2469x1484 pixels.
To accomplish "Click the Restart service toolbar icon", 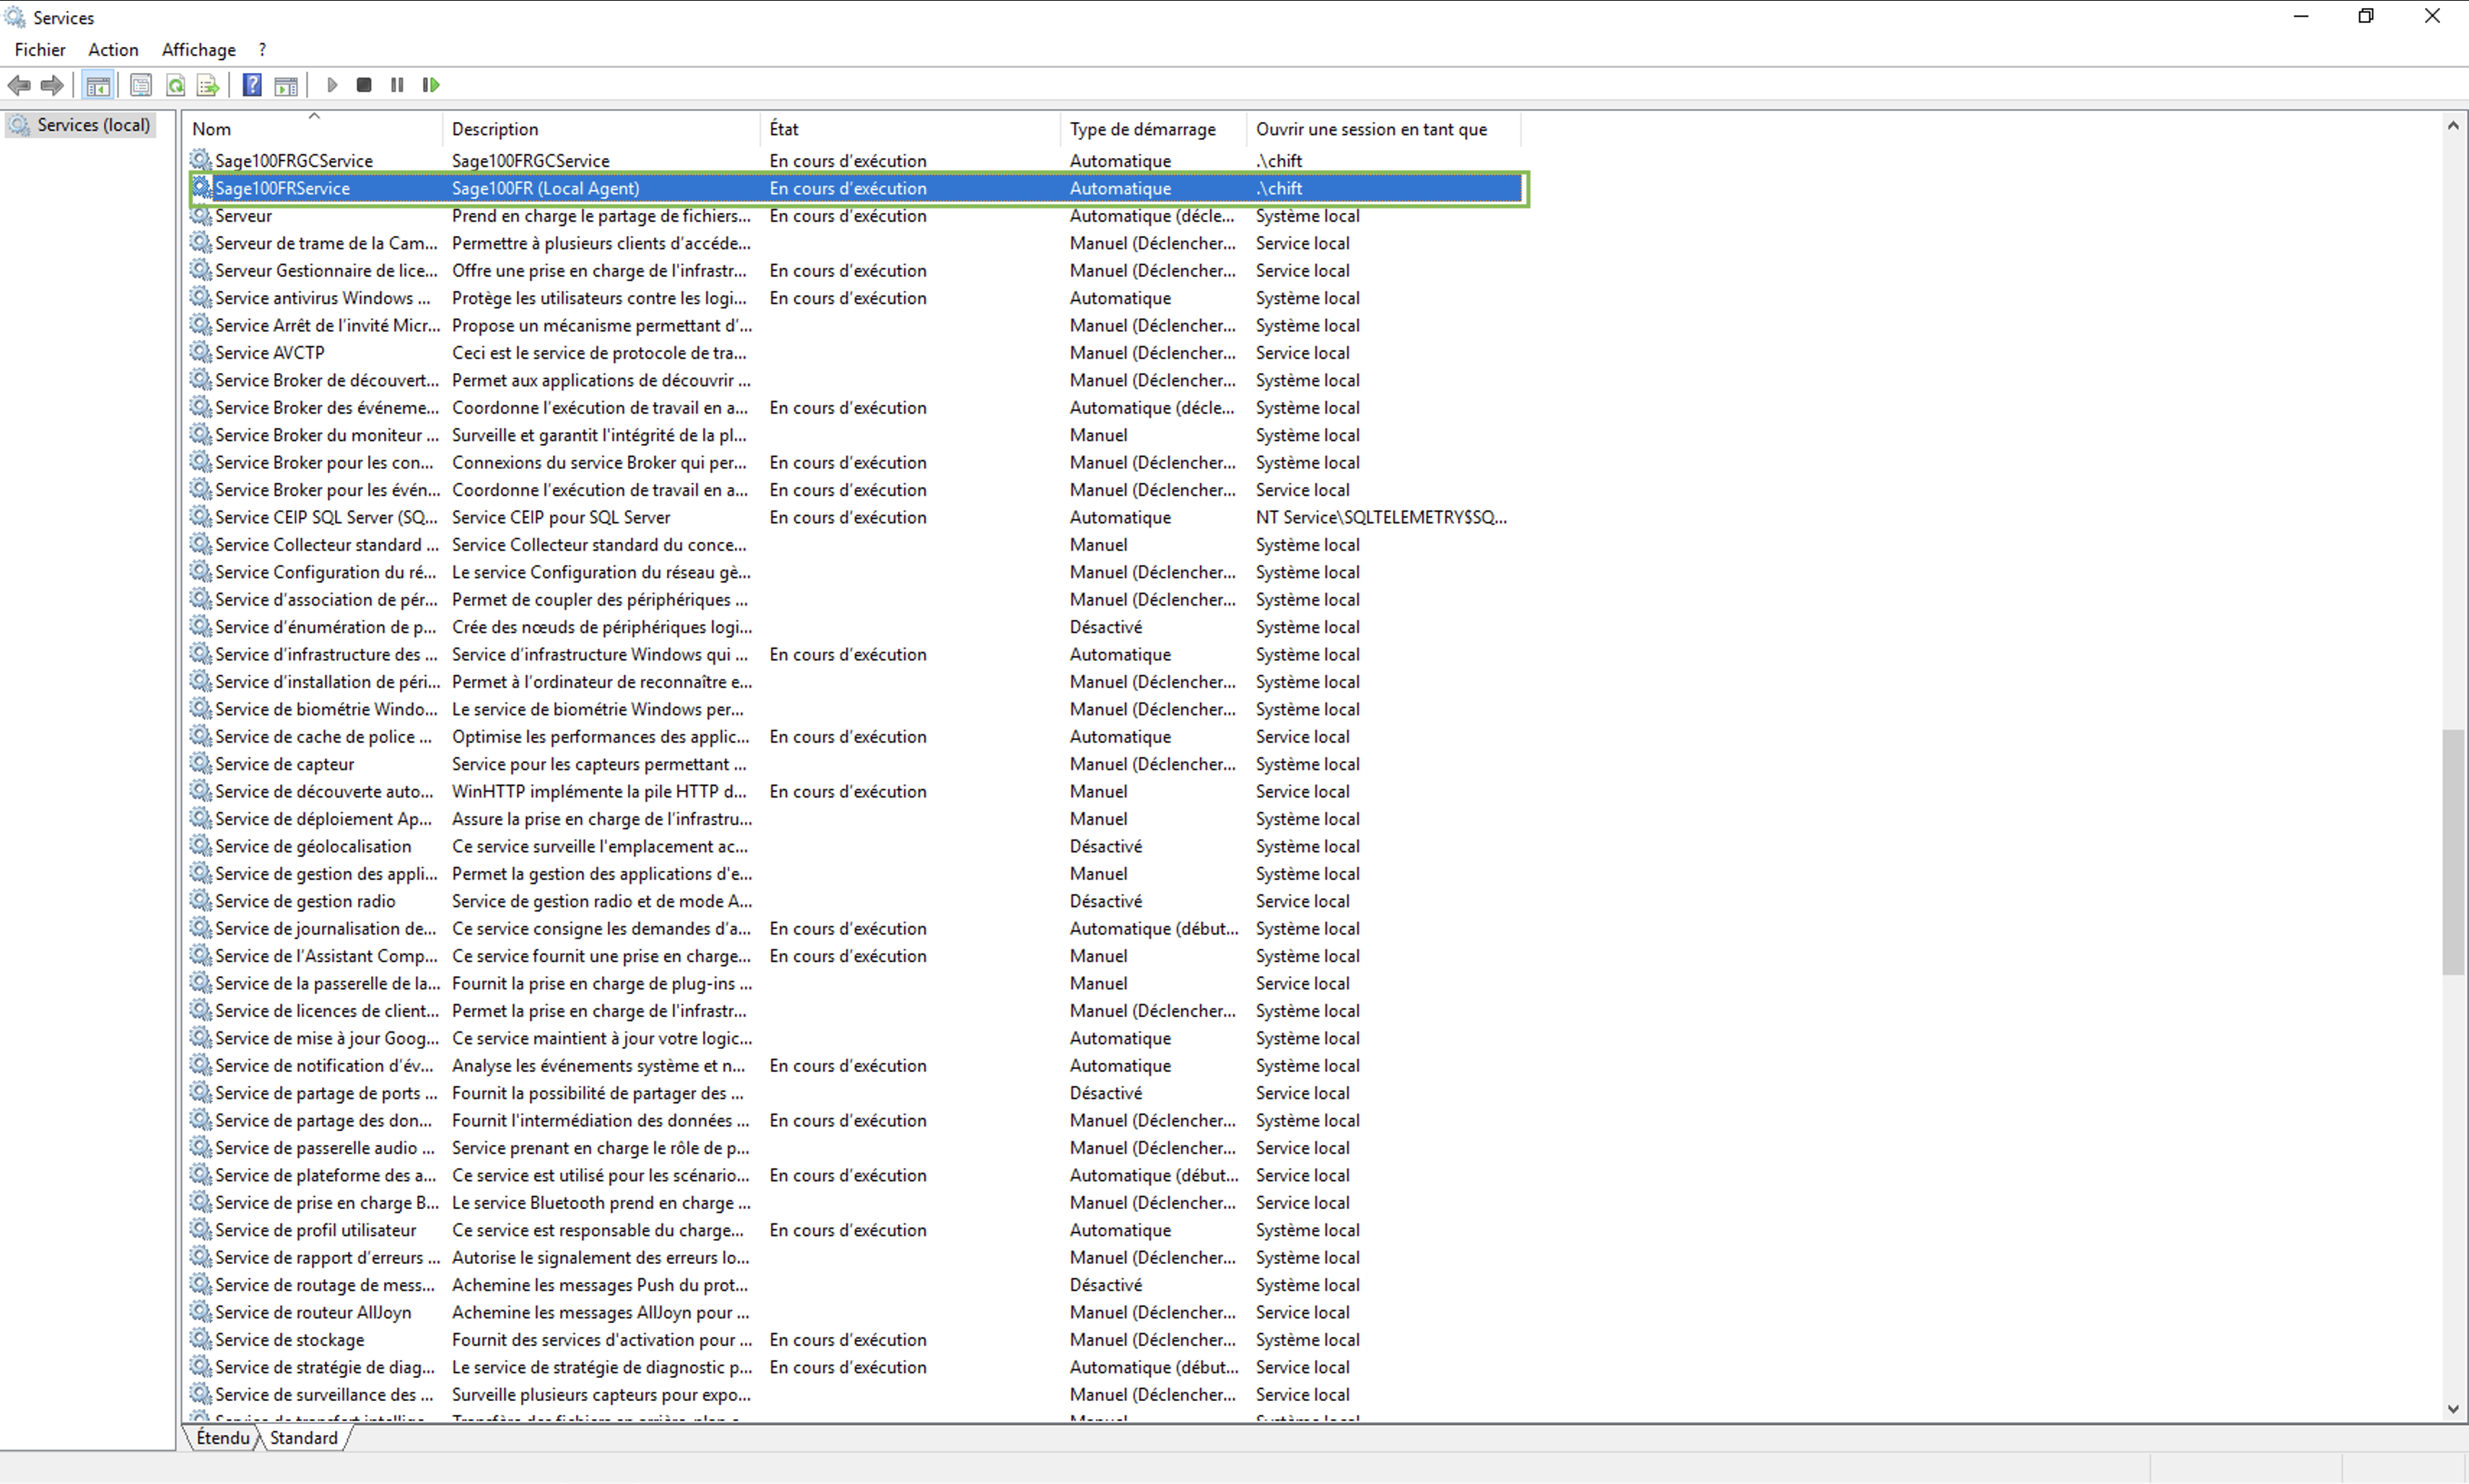I will point(431,85).
